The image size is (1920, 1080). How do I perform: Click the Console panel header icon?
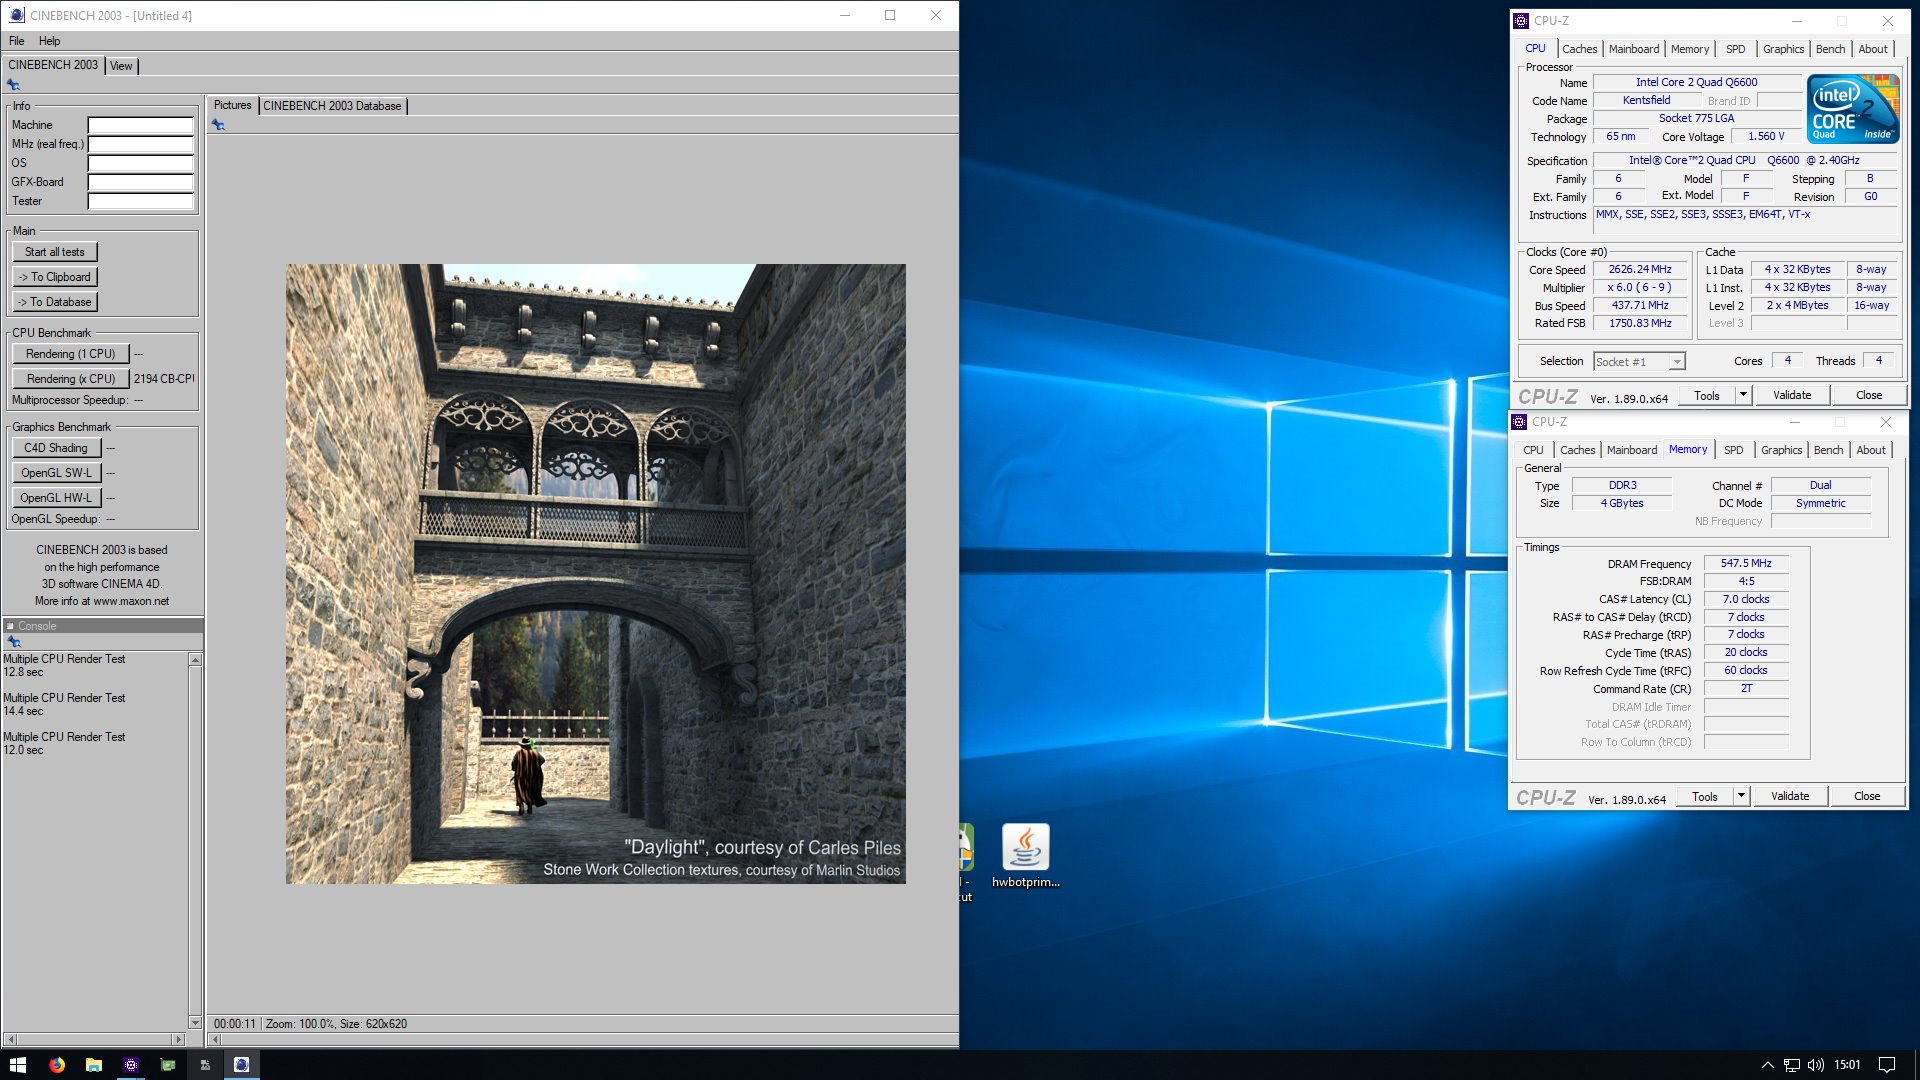[10, 626]
